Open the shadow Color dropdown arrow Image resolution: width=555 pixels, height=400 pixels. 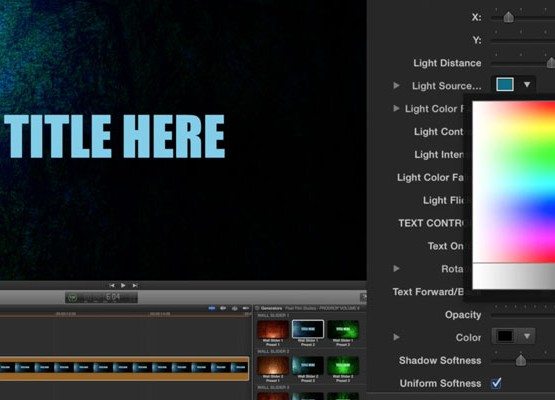[527, 336]
